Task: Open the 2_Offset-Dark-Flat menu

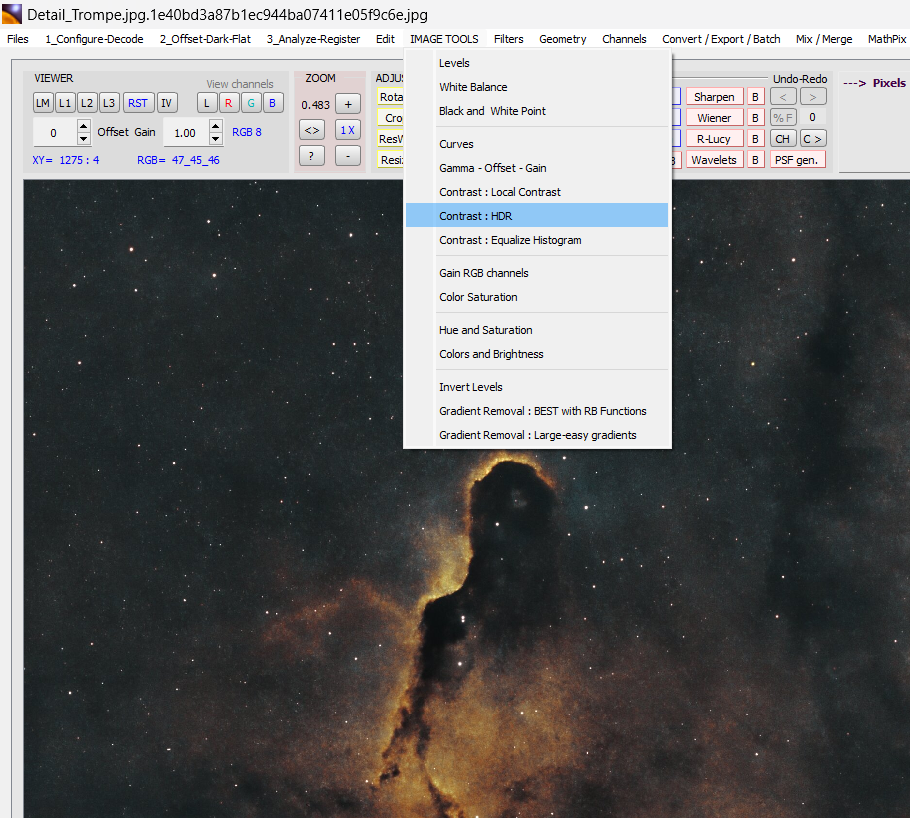Action: click(x=205, y=39)
